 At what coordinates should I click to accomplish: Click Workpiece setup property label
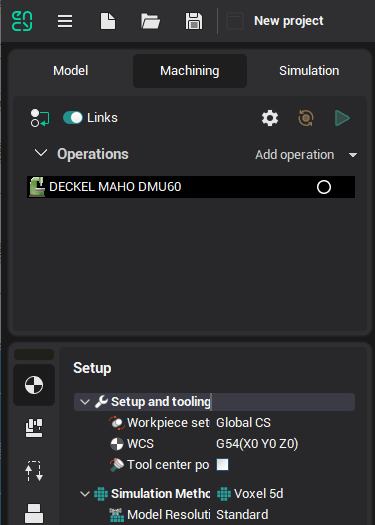click(x=168, y=423)
